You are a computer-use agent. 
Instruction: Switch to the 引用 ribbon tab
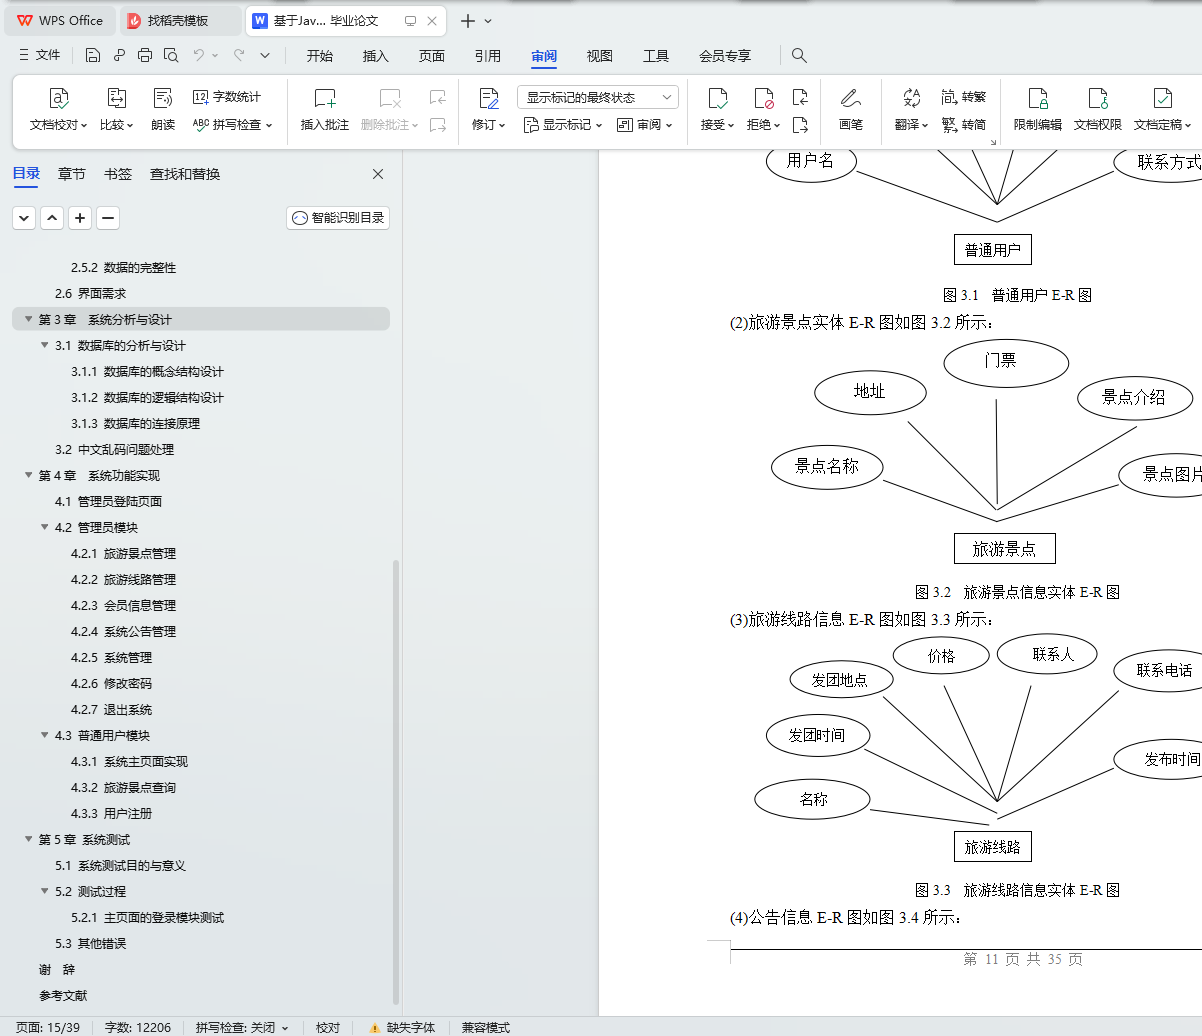coord(488,56)
